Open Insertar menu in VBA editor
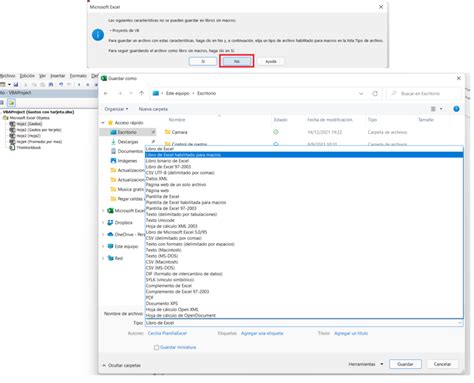The width and height of the screenshot is (474, 383). 58,76
